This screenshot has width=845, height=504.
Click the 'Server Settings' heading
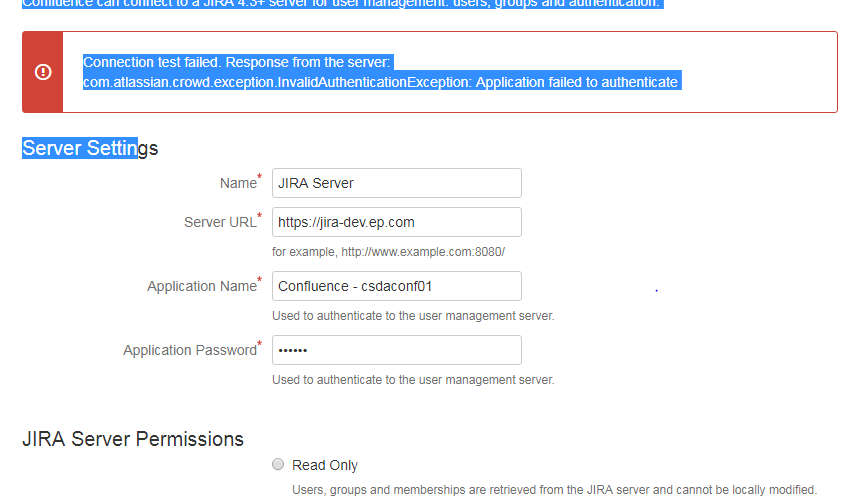(x=90, y=148)
